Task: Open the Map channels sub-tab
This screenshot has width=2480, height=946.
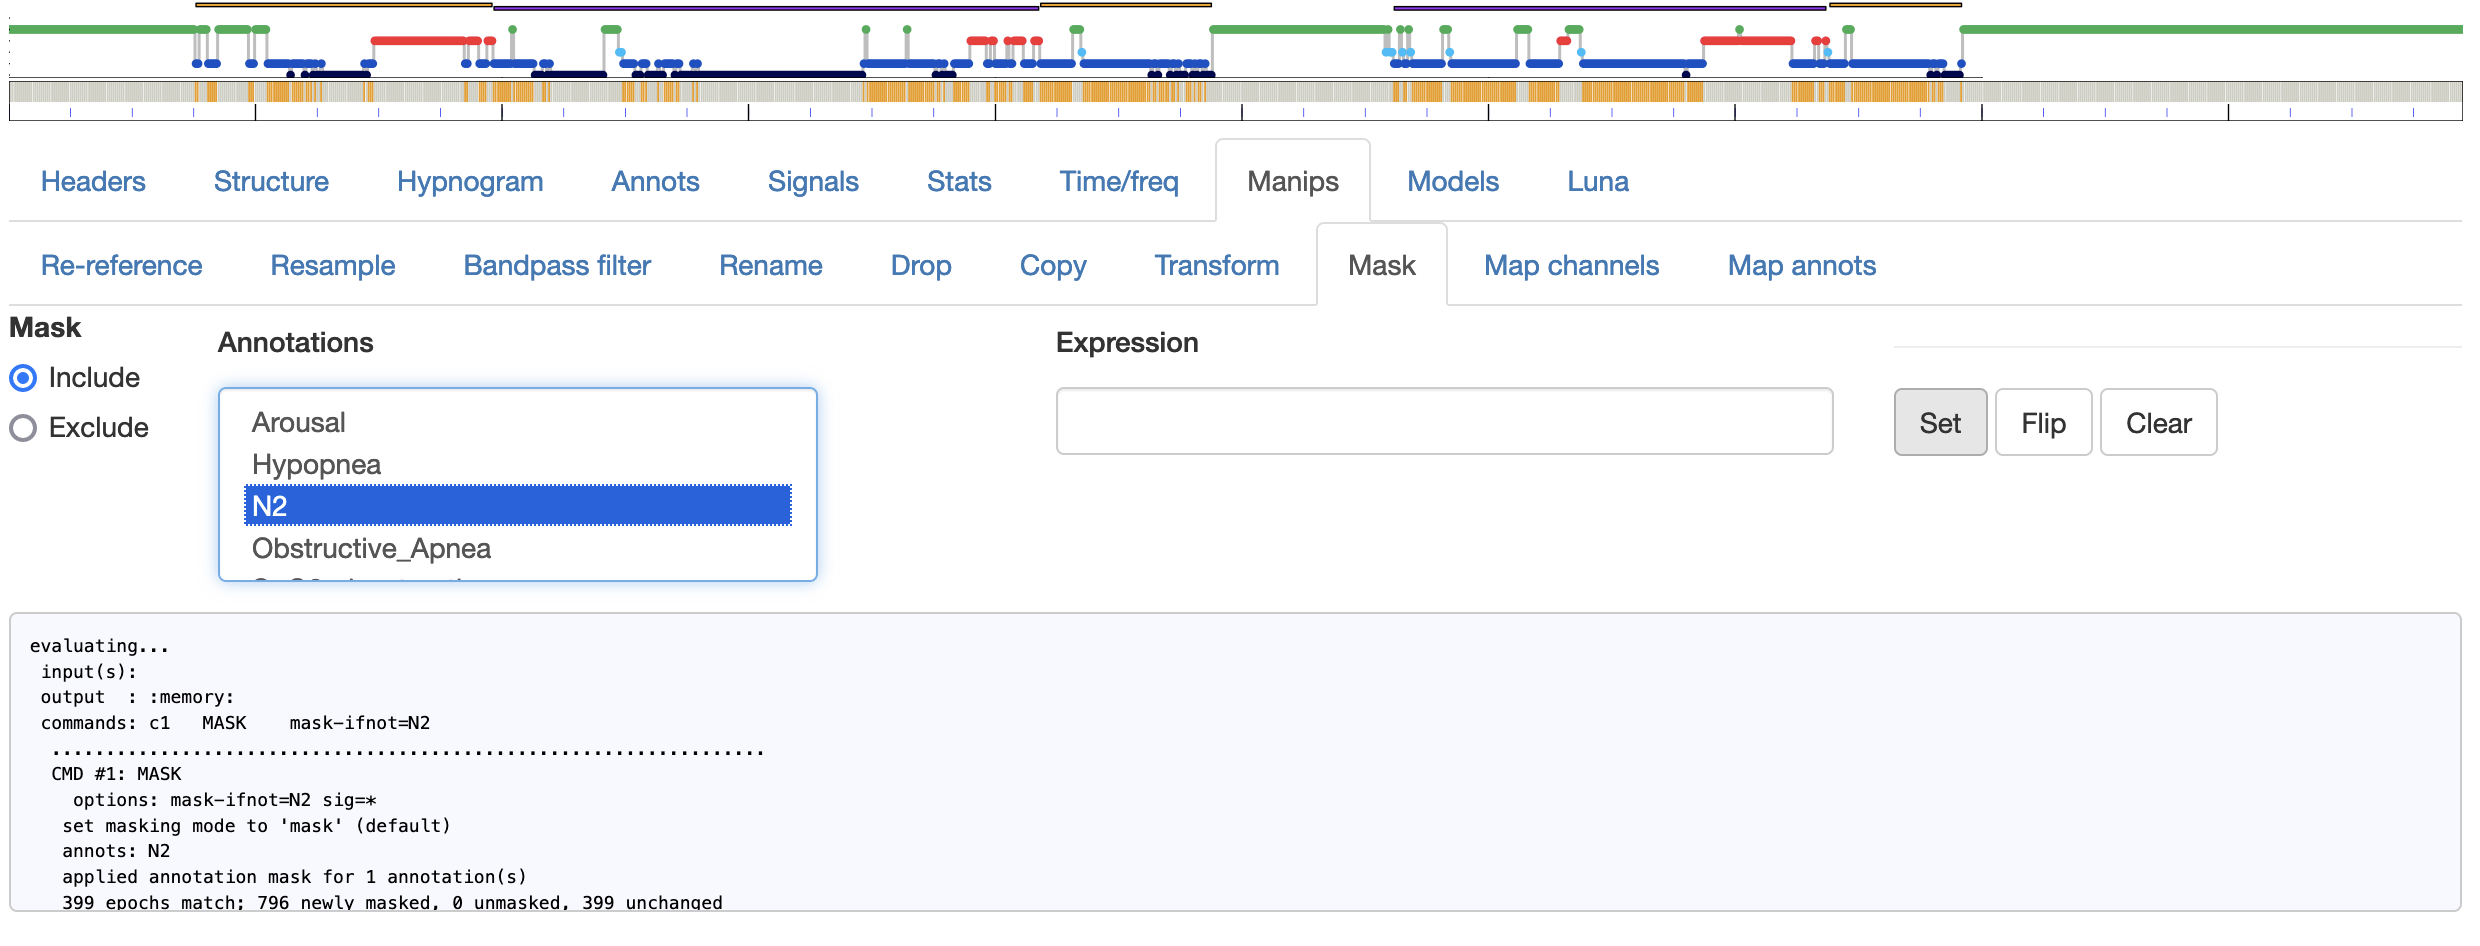Action: tap(1570, 265)
